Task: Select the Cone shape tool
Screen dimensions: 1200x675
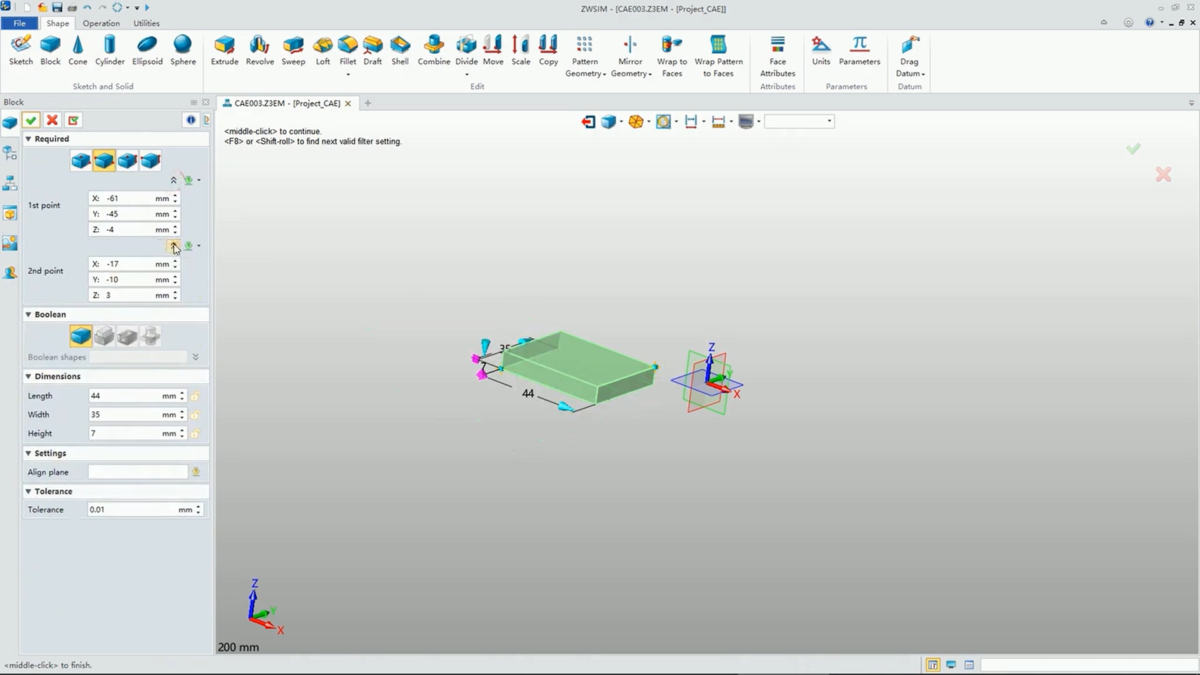Action: point(78,50)
